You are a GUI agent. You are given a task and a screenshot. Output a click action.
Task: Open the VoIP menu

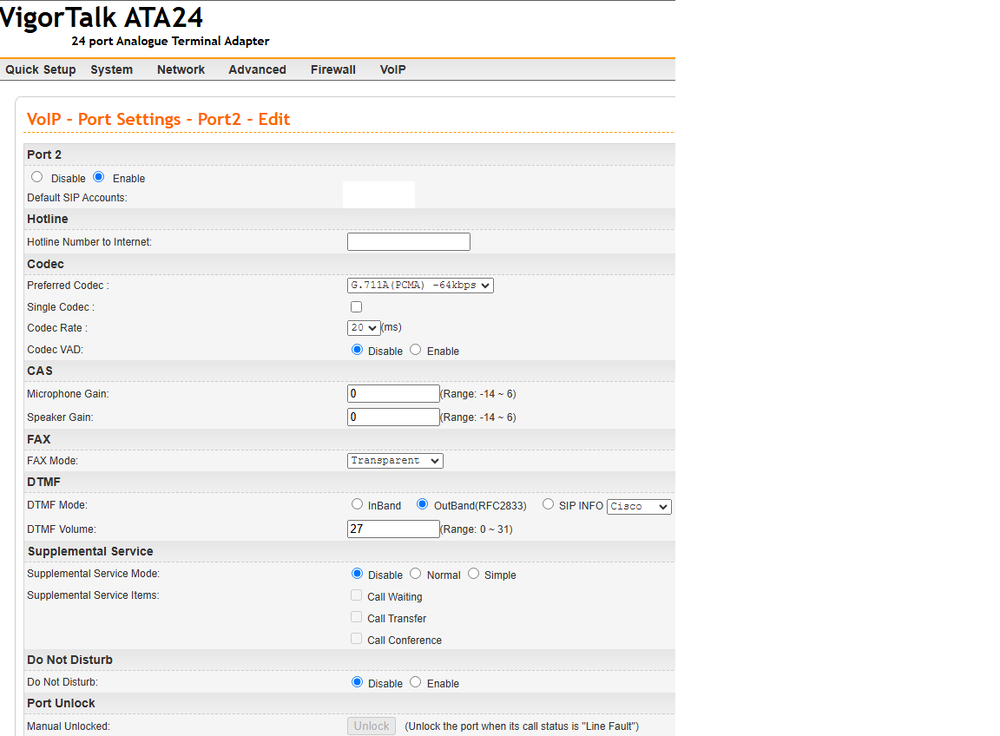click(x=393, y=70)
